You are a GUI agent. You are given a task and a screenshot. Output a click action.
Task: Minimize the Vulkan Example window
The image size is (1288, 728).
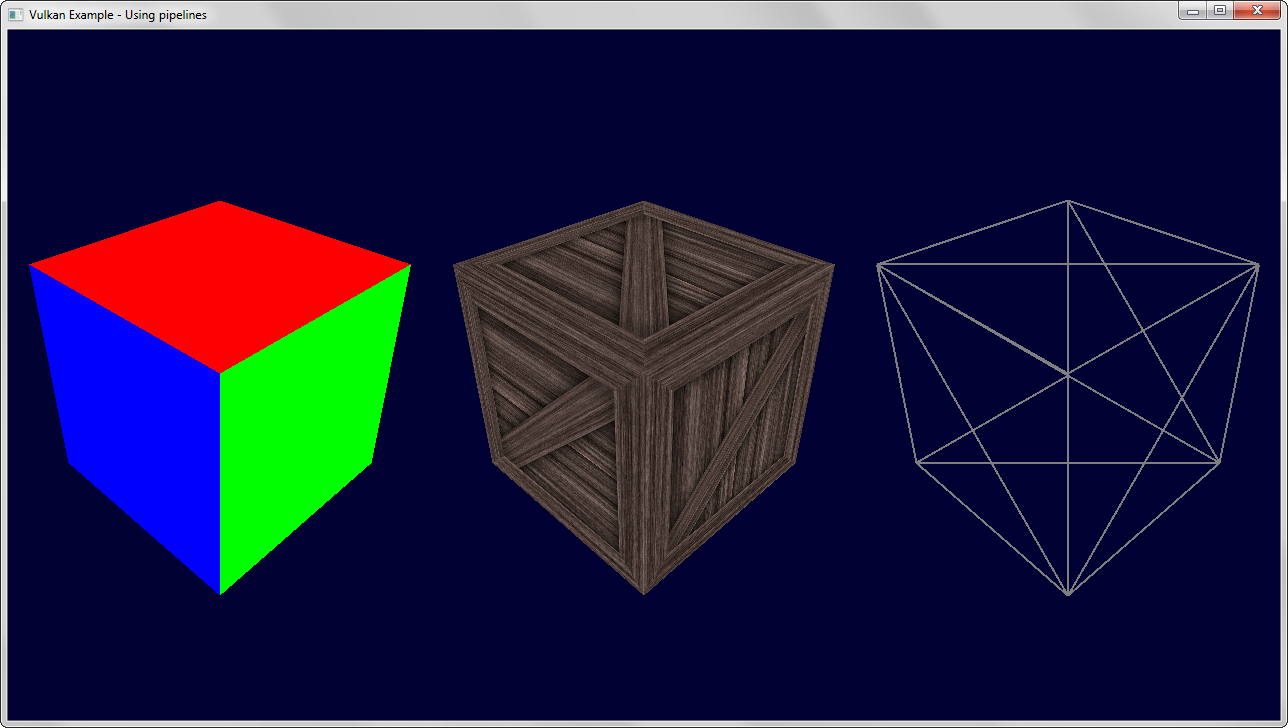(x=1193, y=11)
